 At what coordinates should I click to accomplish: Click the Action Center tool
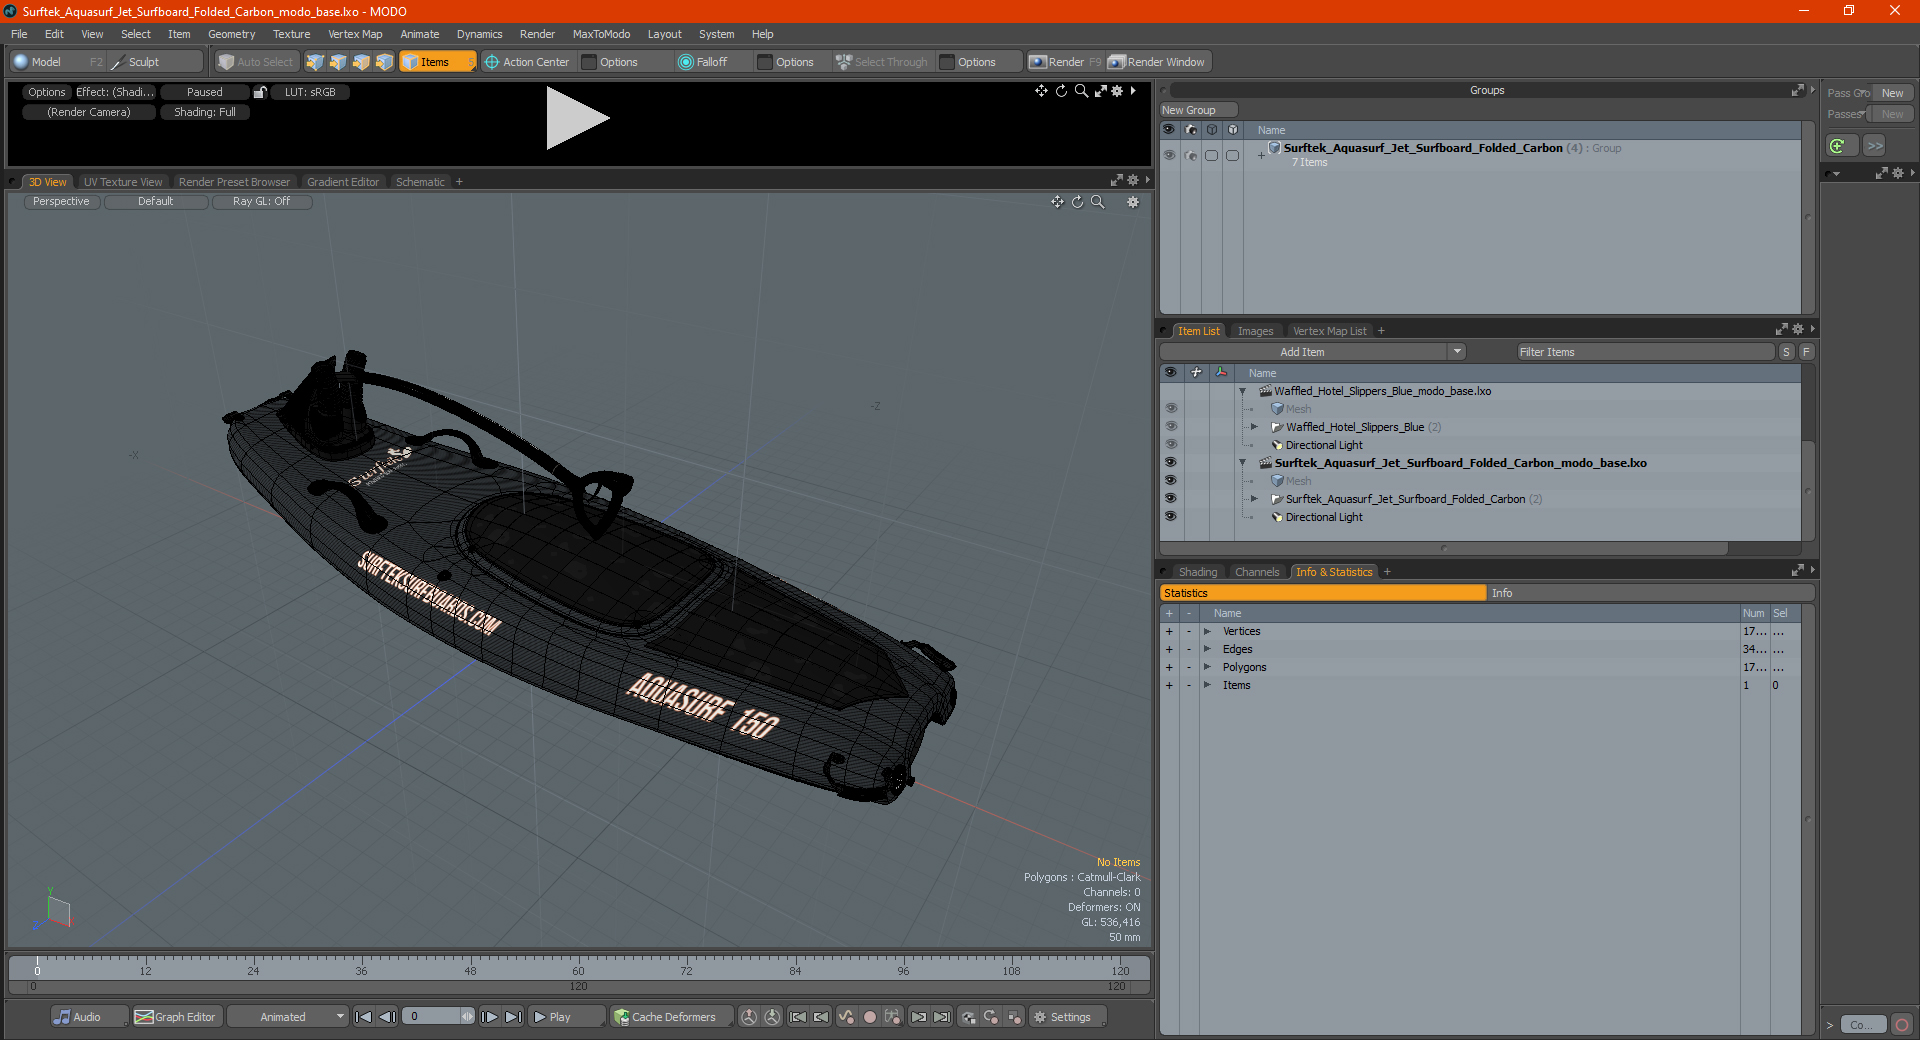527,62
